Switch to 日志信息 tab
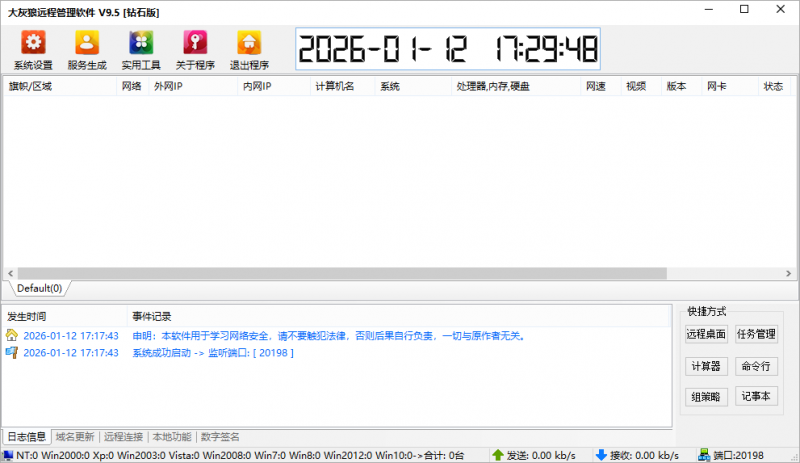The width and height of the screenshot is (800, 463). (27, 436)
